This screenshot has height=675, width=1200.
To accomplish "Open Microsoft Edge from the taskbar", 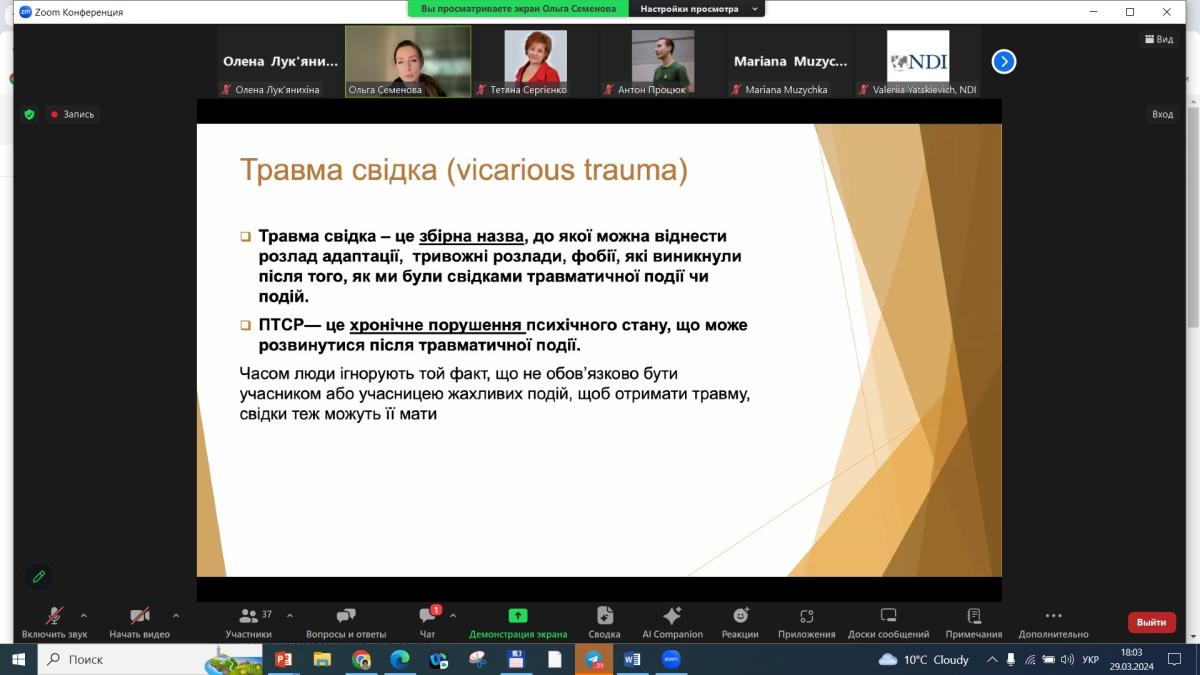I will [400, 659].
